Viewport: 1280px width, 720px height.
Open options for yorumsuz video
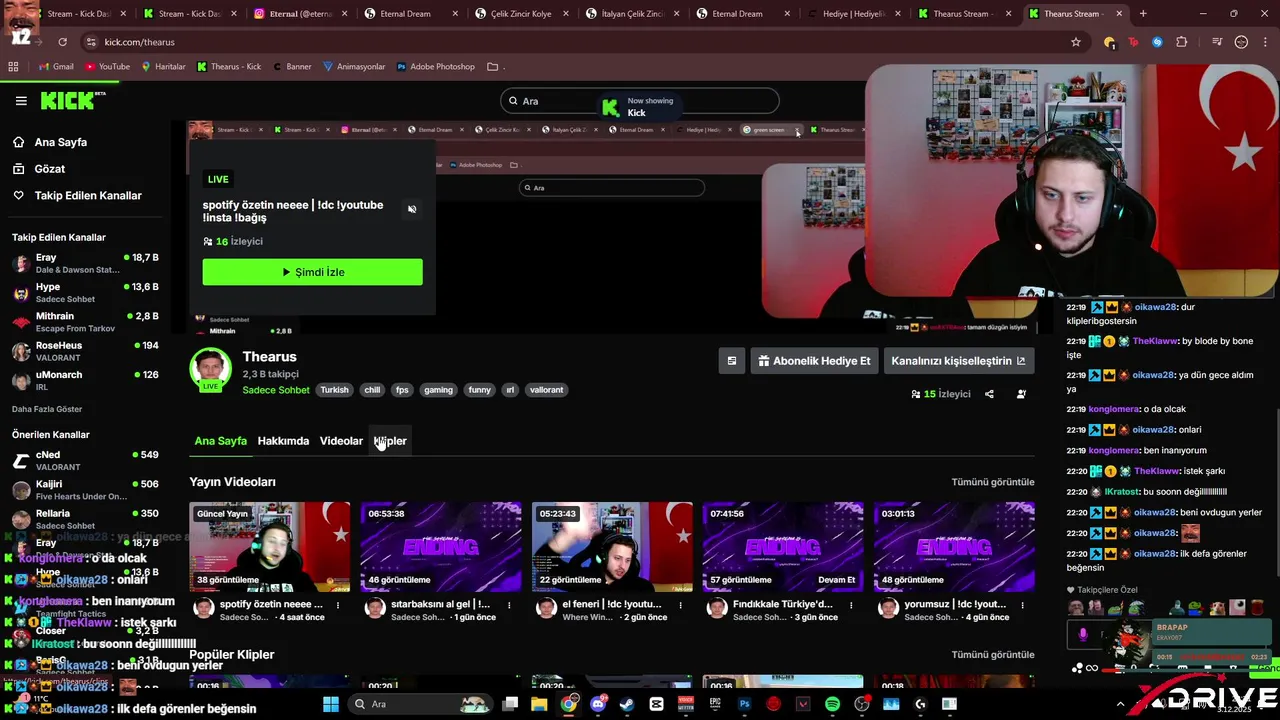tap(1022, 605)
